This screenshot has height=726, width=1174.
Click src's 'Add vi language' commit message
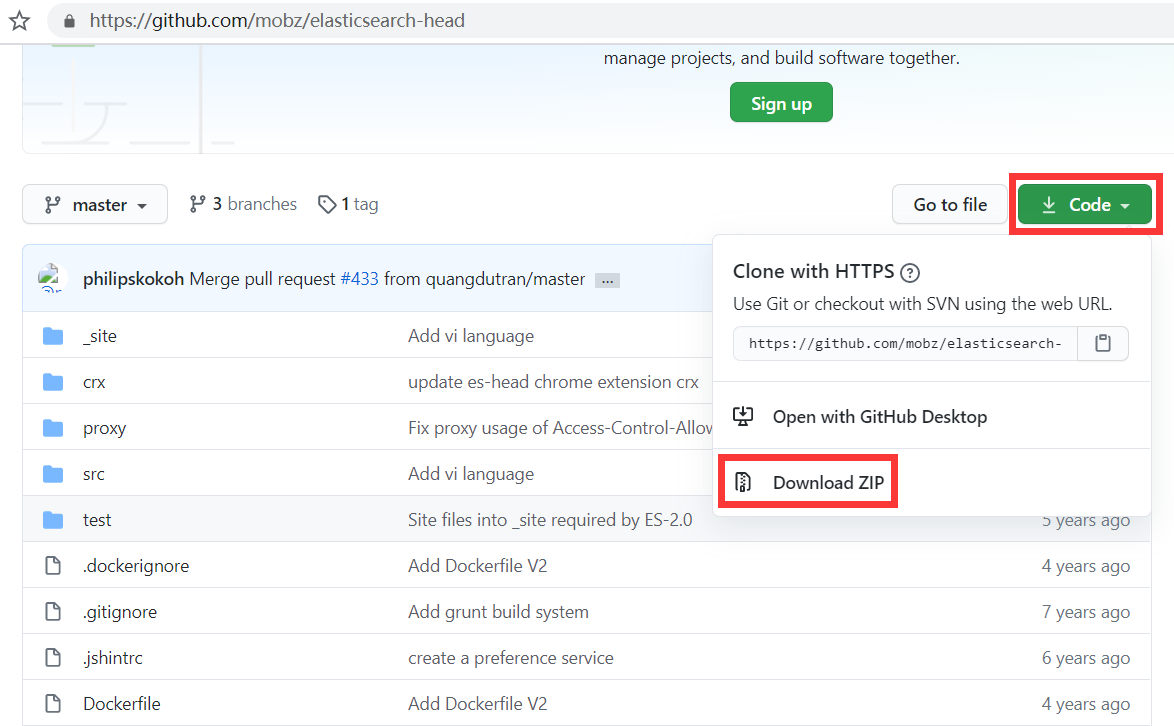click(471, 474)
